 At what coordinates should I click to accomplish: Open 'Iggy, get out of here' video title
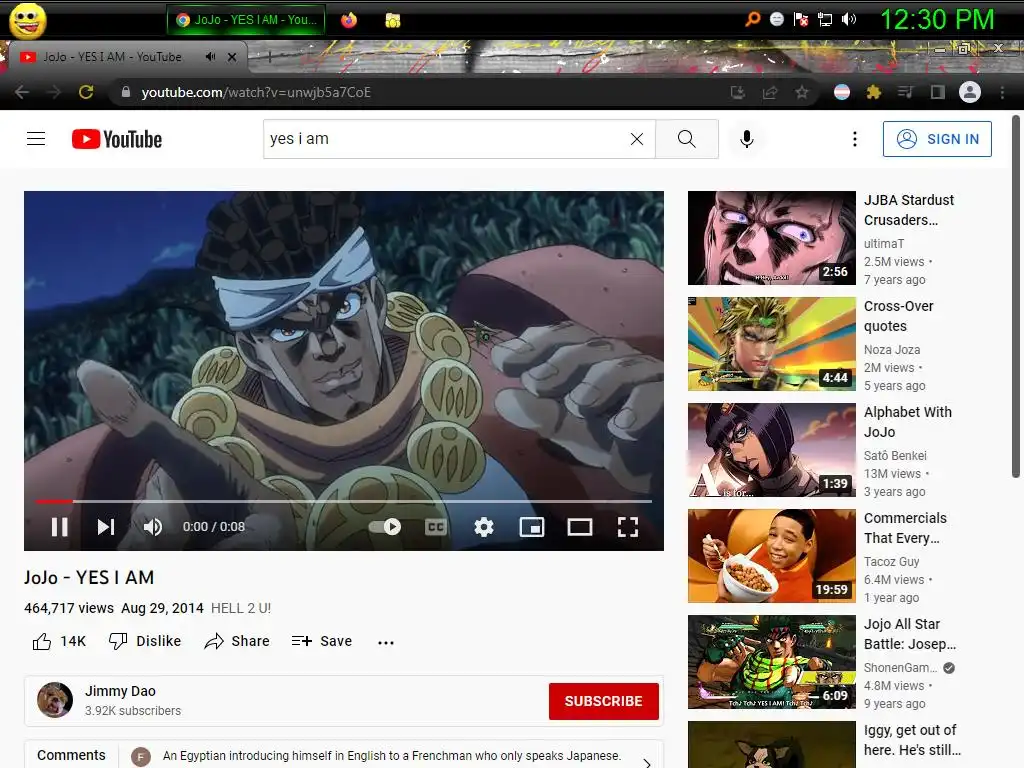(912, 740)
